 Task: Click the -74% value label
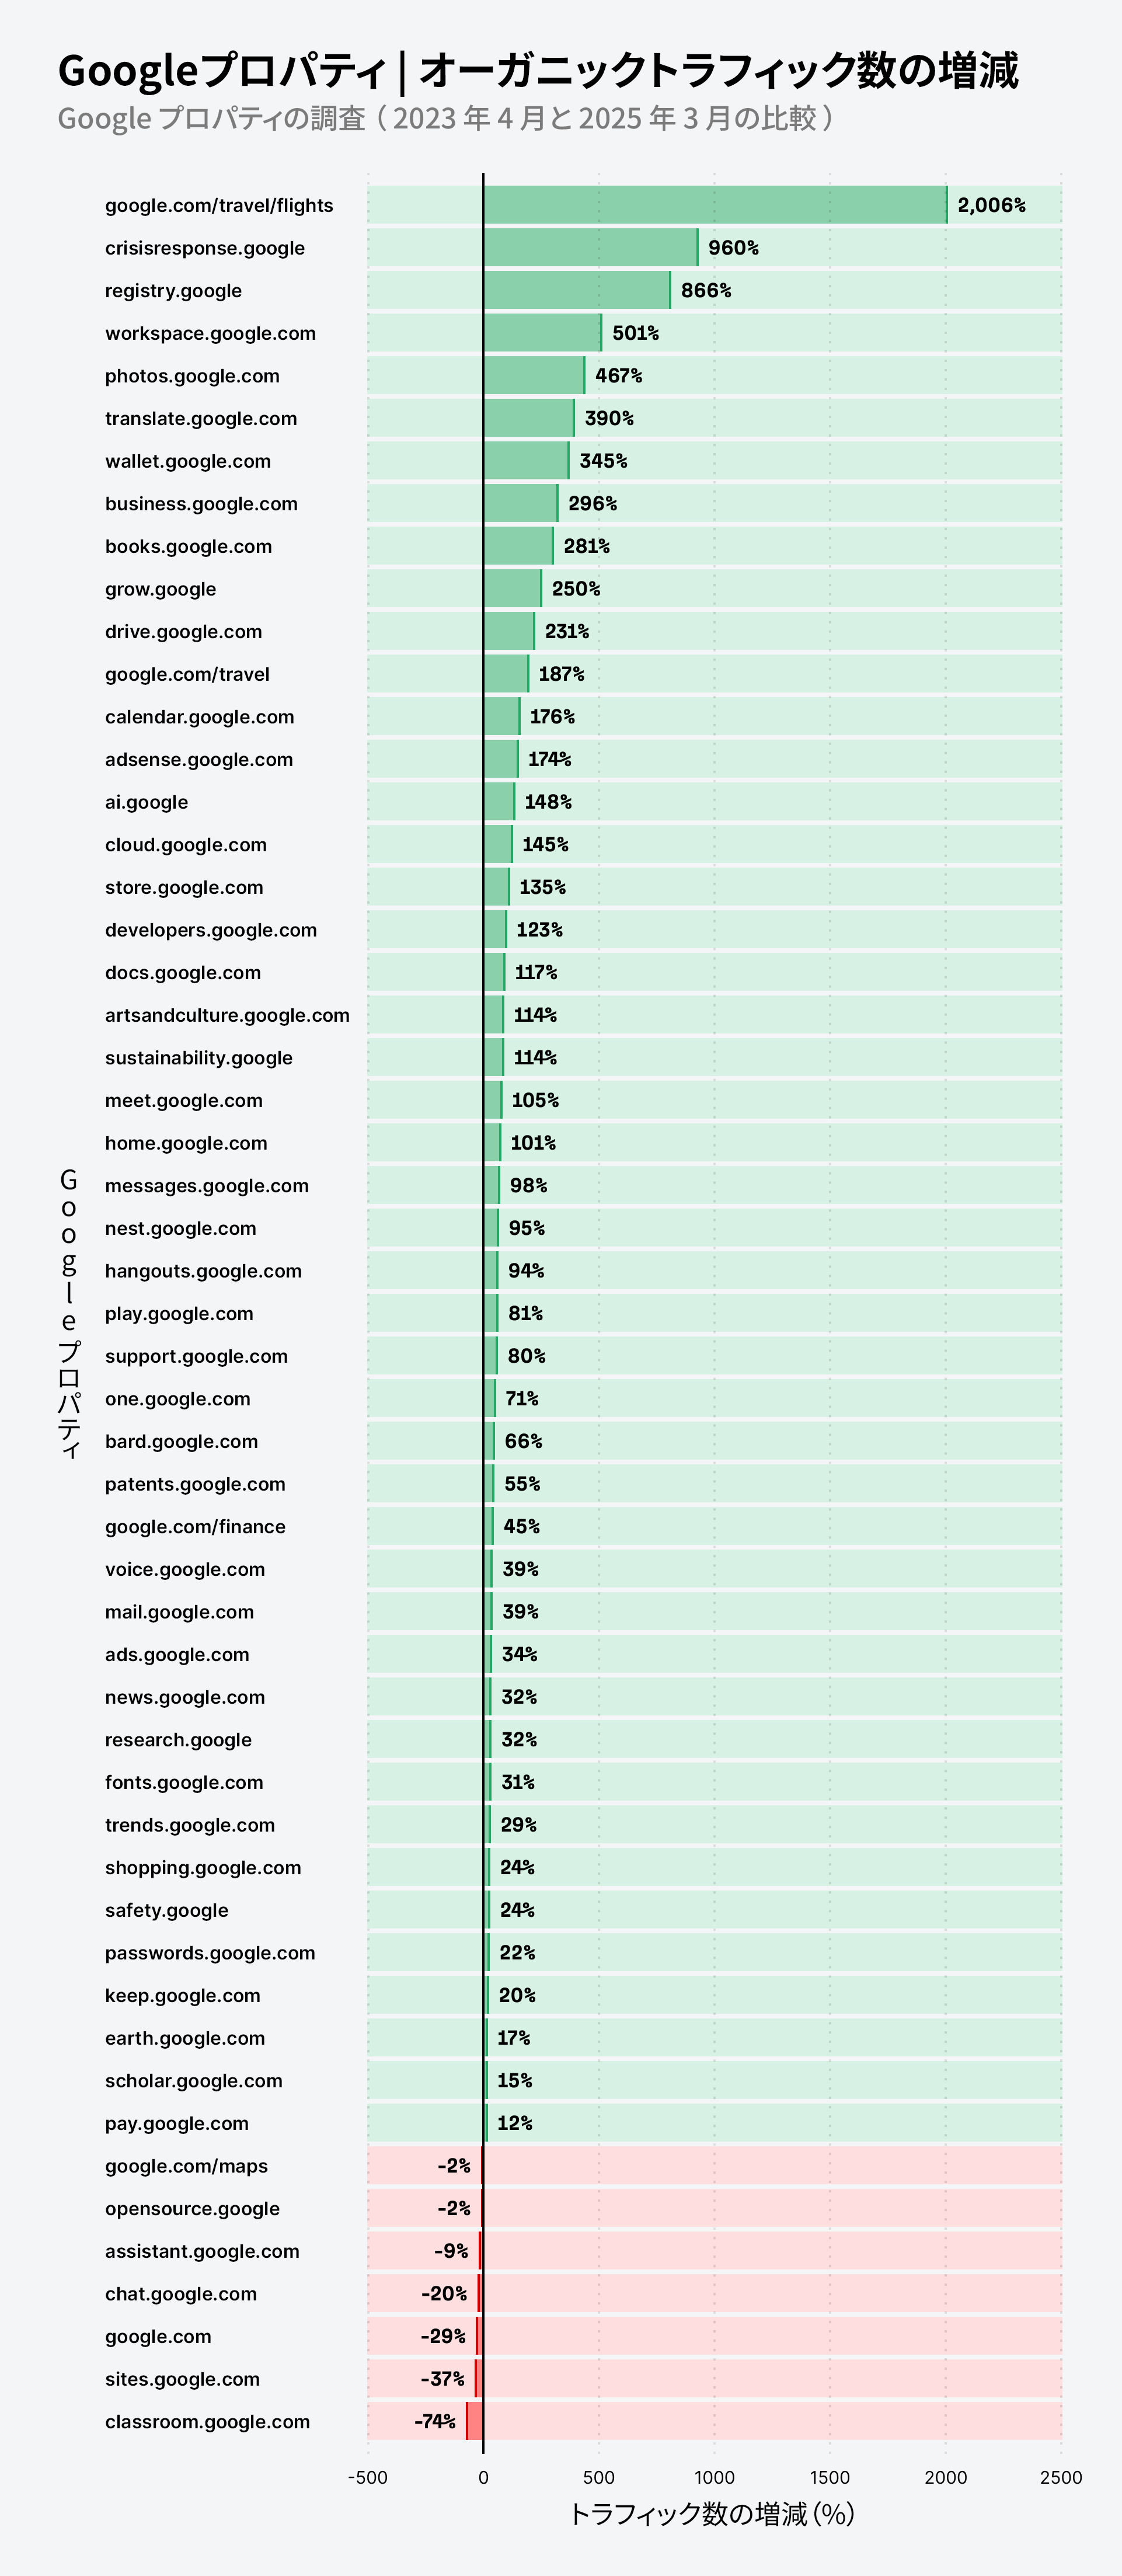point(435,2421)
